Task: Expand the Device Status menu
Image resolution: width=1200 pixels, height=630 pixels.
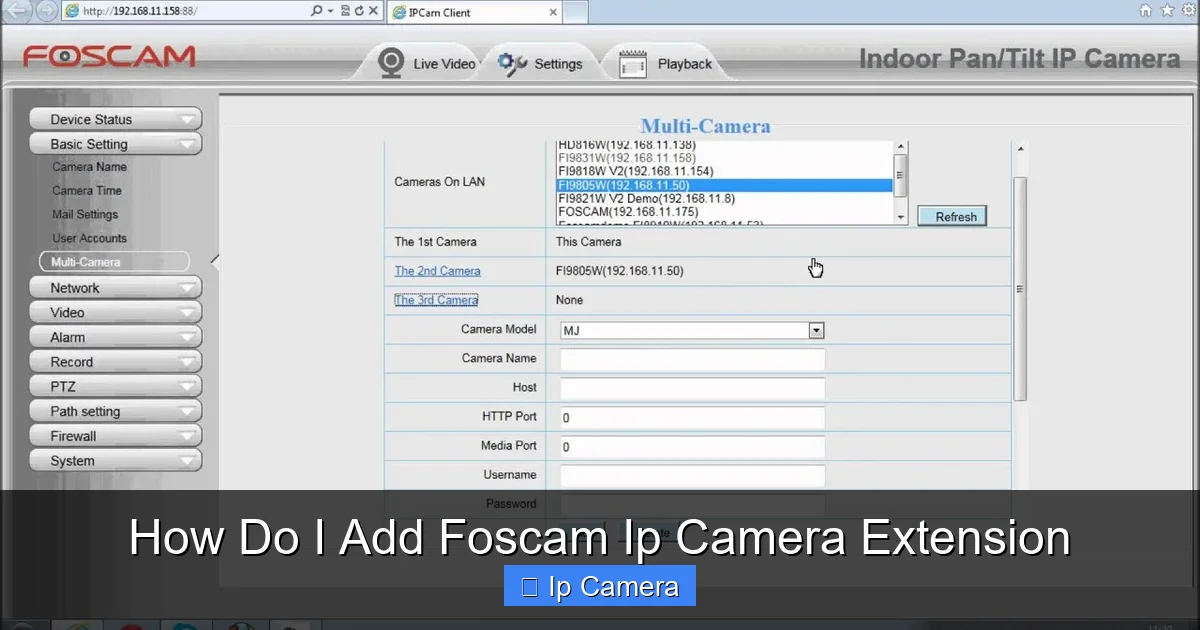Action: 115,119
